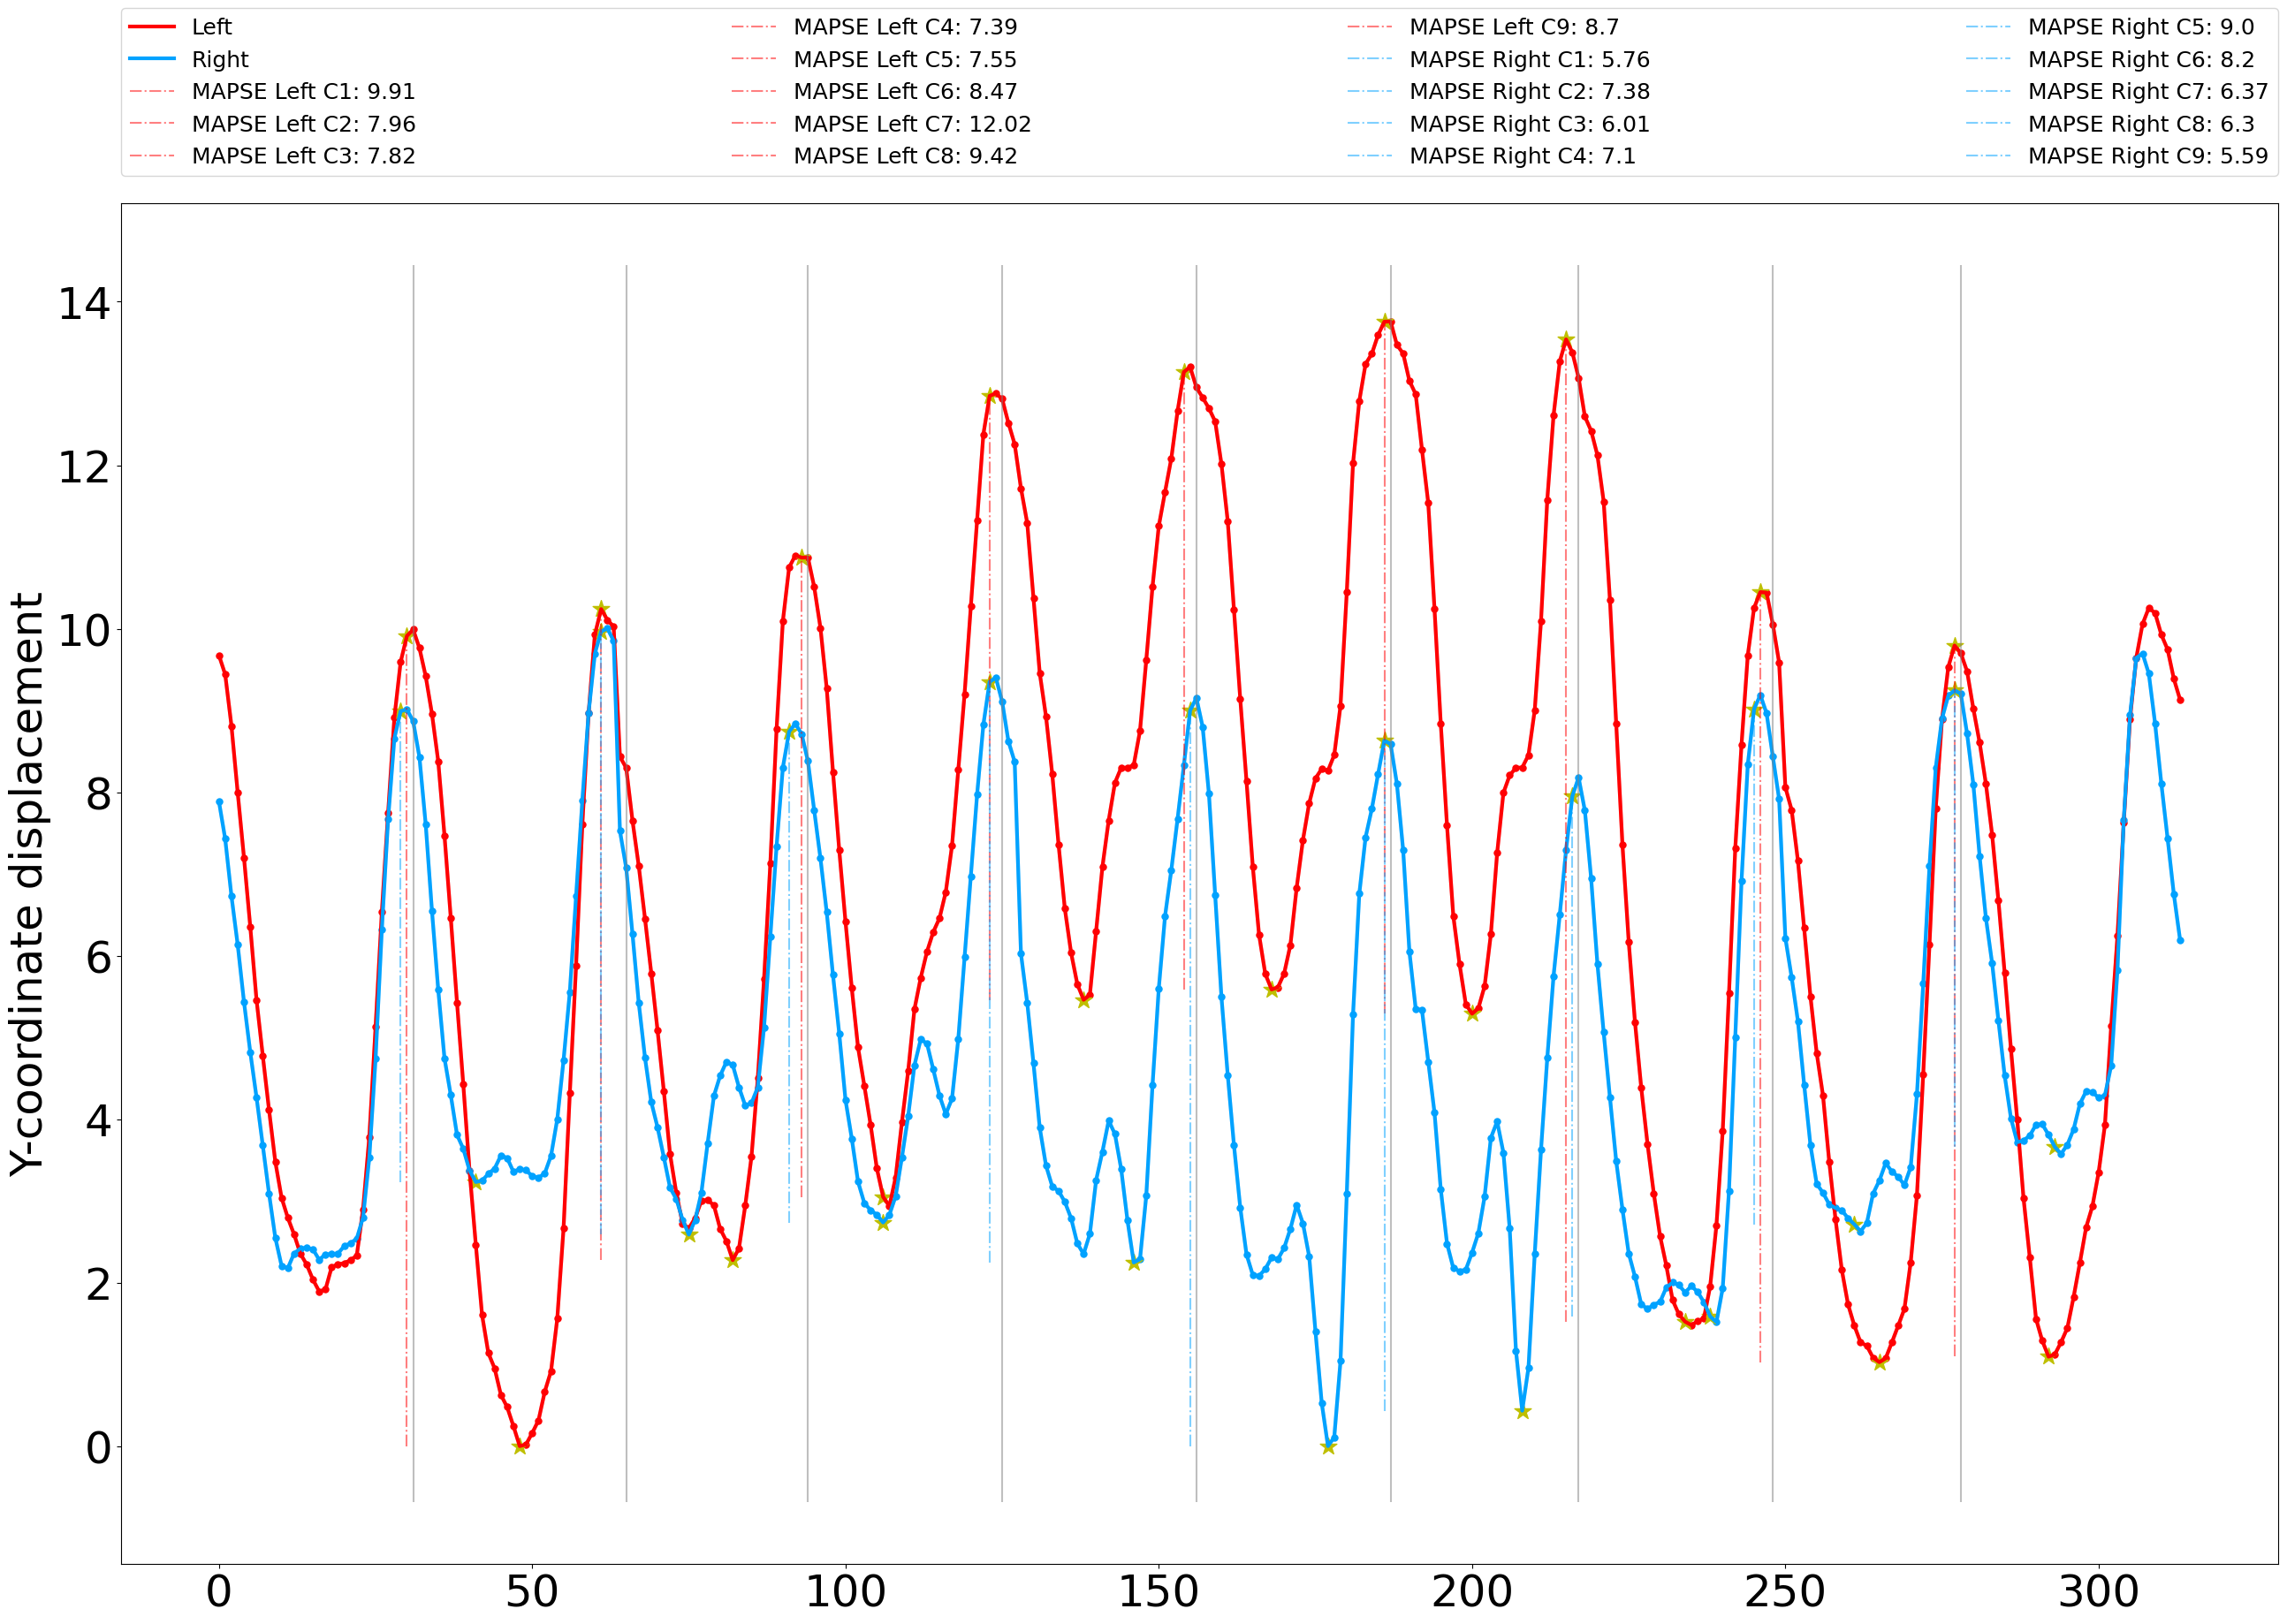Click the 'Right' legend entry
The height and width of the screenshot is (1624, 2287).
coord(220,60)
